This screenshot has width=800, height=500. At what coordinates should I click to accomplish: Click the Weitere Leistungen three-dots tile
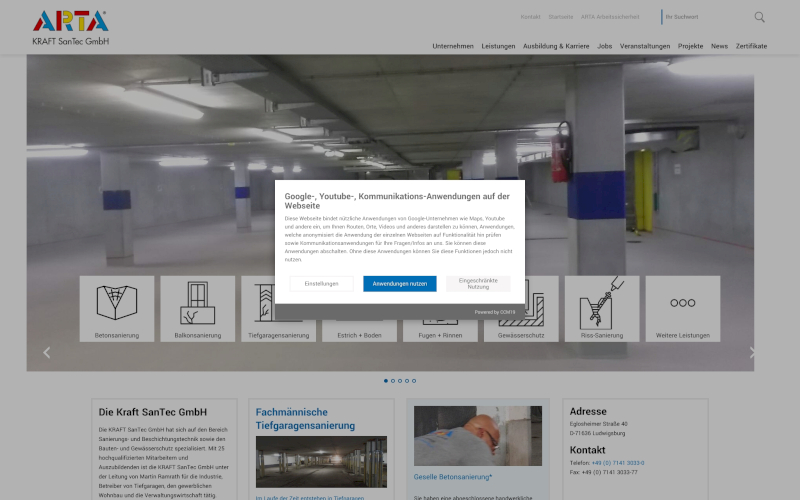point(682,309)
